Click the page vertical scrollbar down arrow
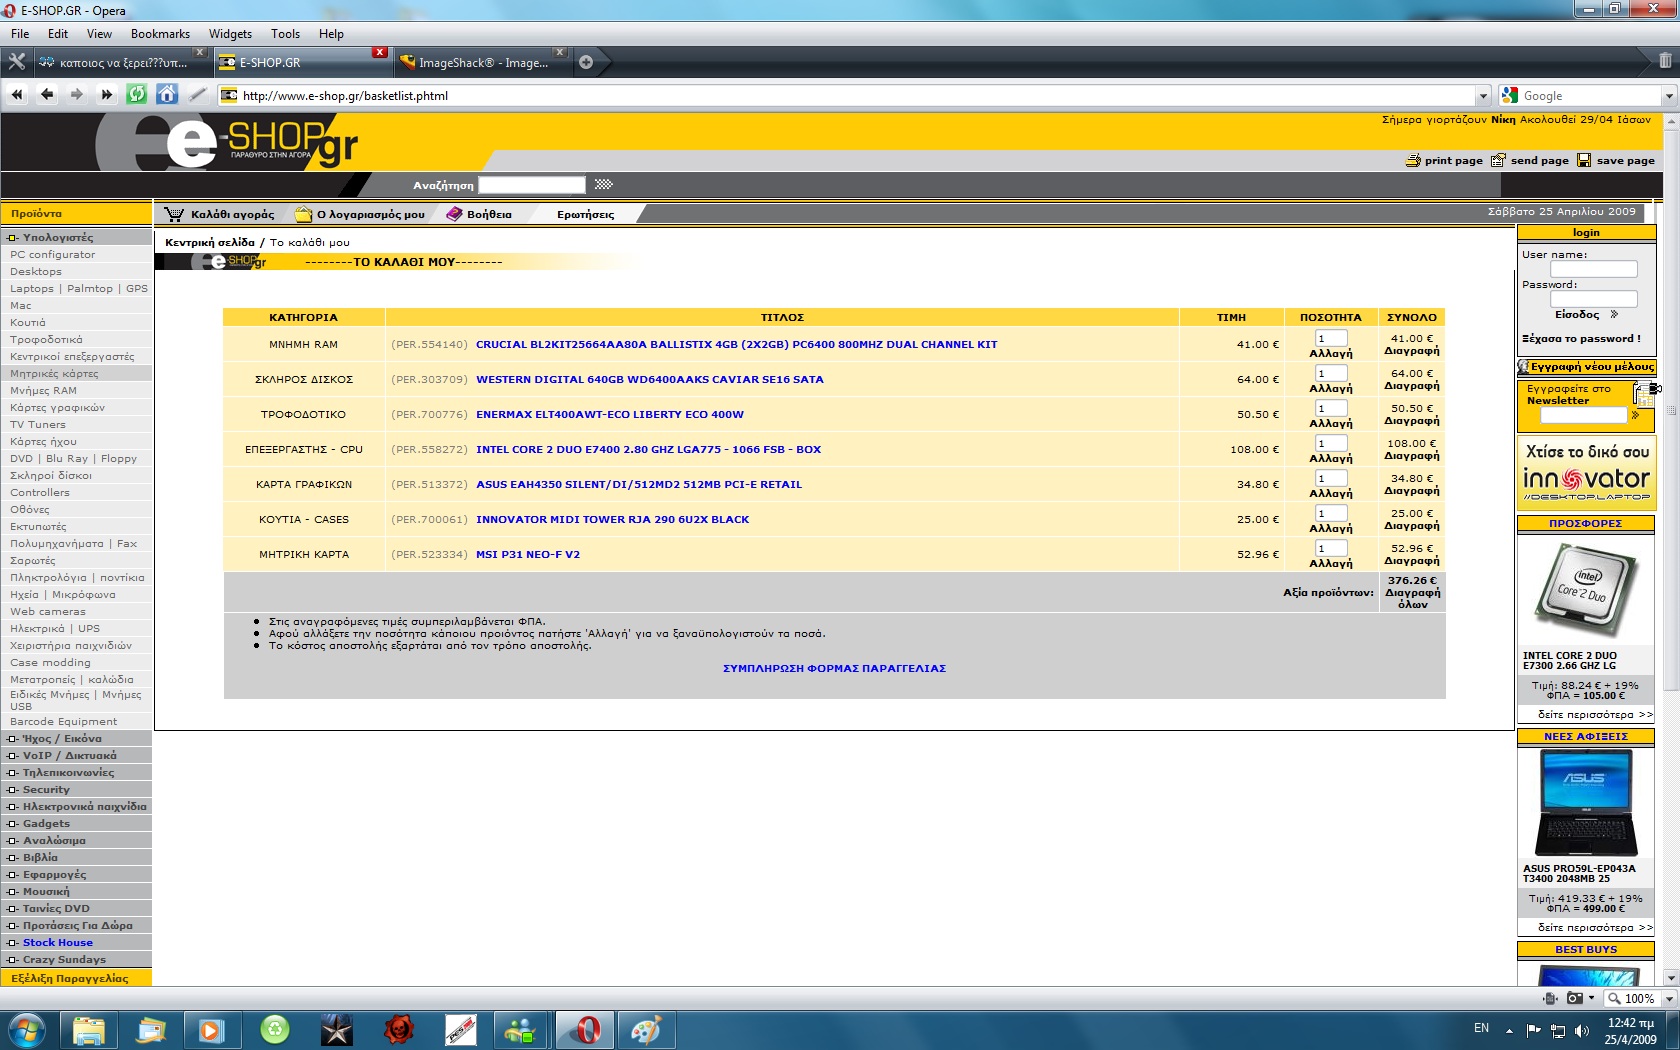The height and width of the screenshot is (1050, 1680). click(1670, 977)
